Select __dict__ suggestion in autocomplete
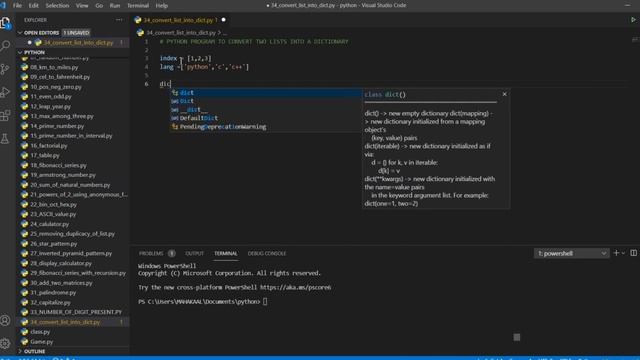 coord(265,109)
